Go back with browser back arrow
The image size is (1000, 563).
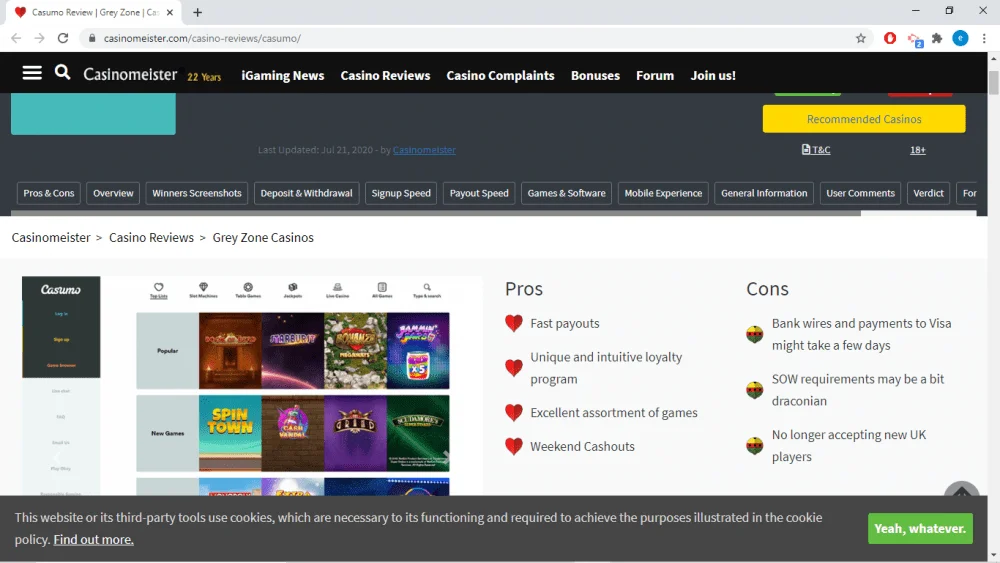(x=16, y=38)
